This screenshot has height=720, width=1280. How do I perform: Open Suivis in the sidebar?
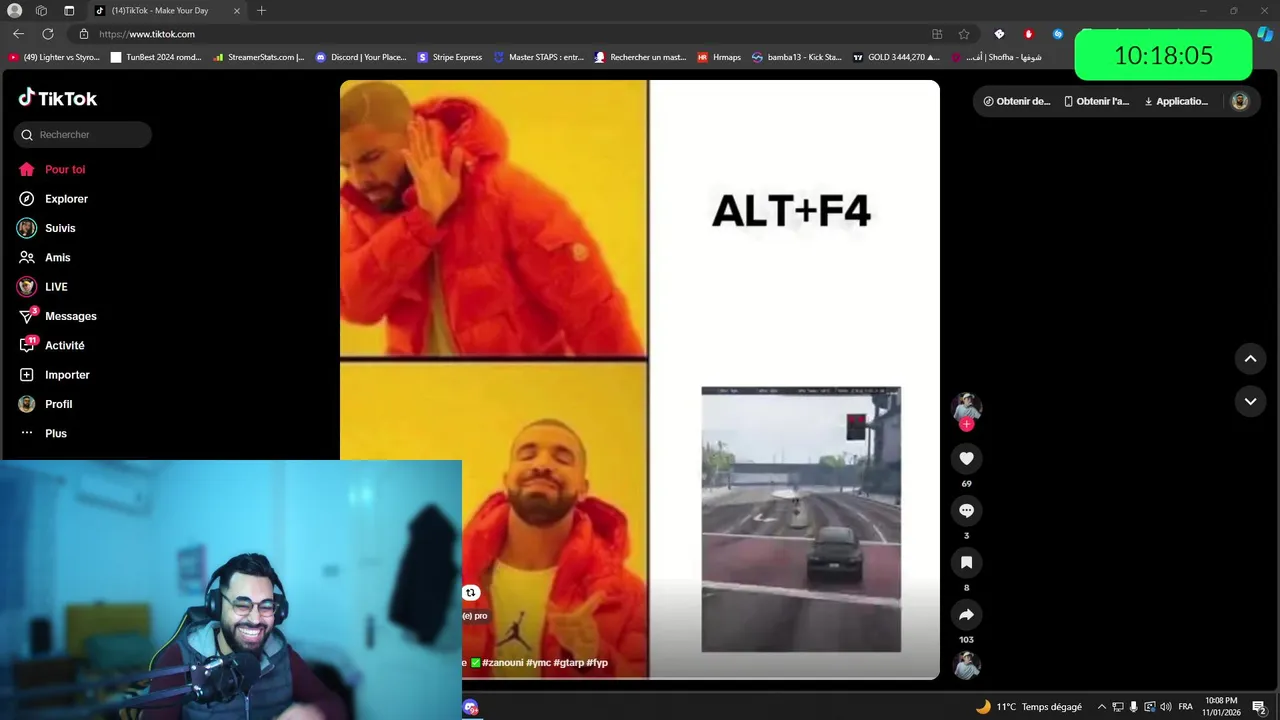click(47, 228)
